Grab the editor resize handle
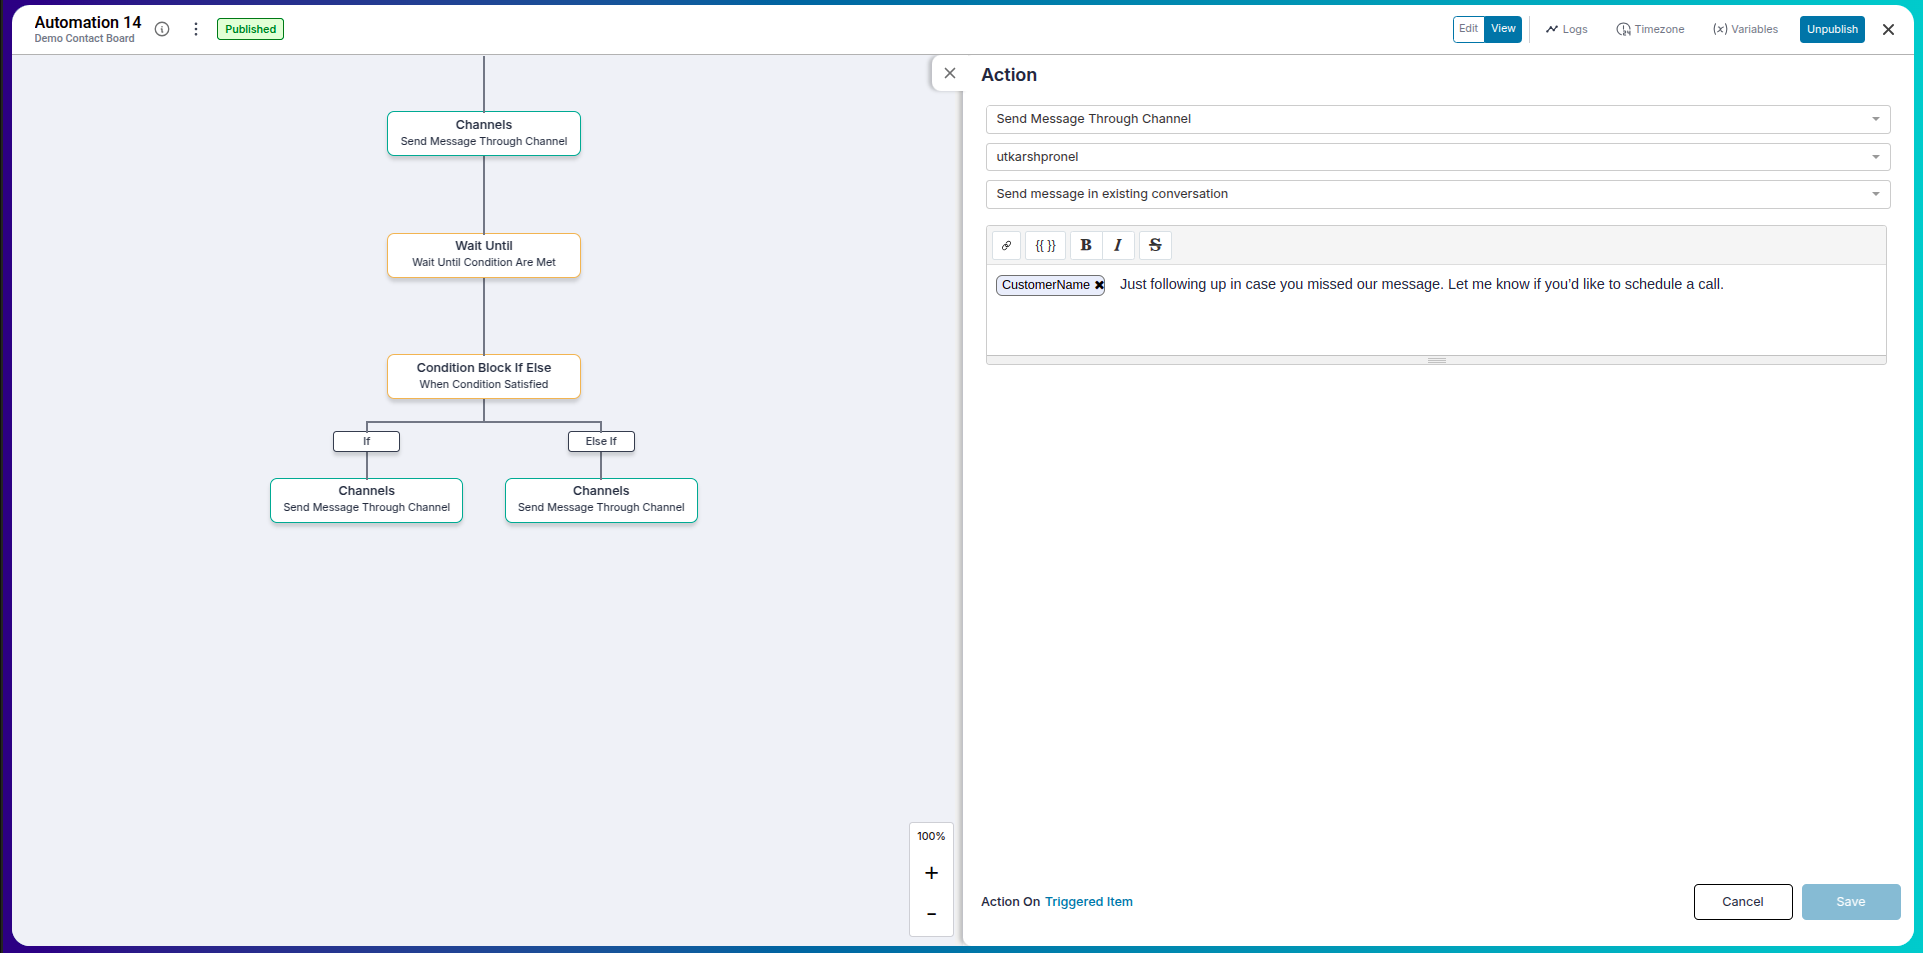1923x953 pixels. coord(1436,360)
